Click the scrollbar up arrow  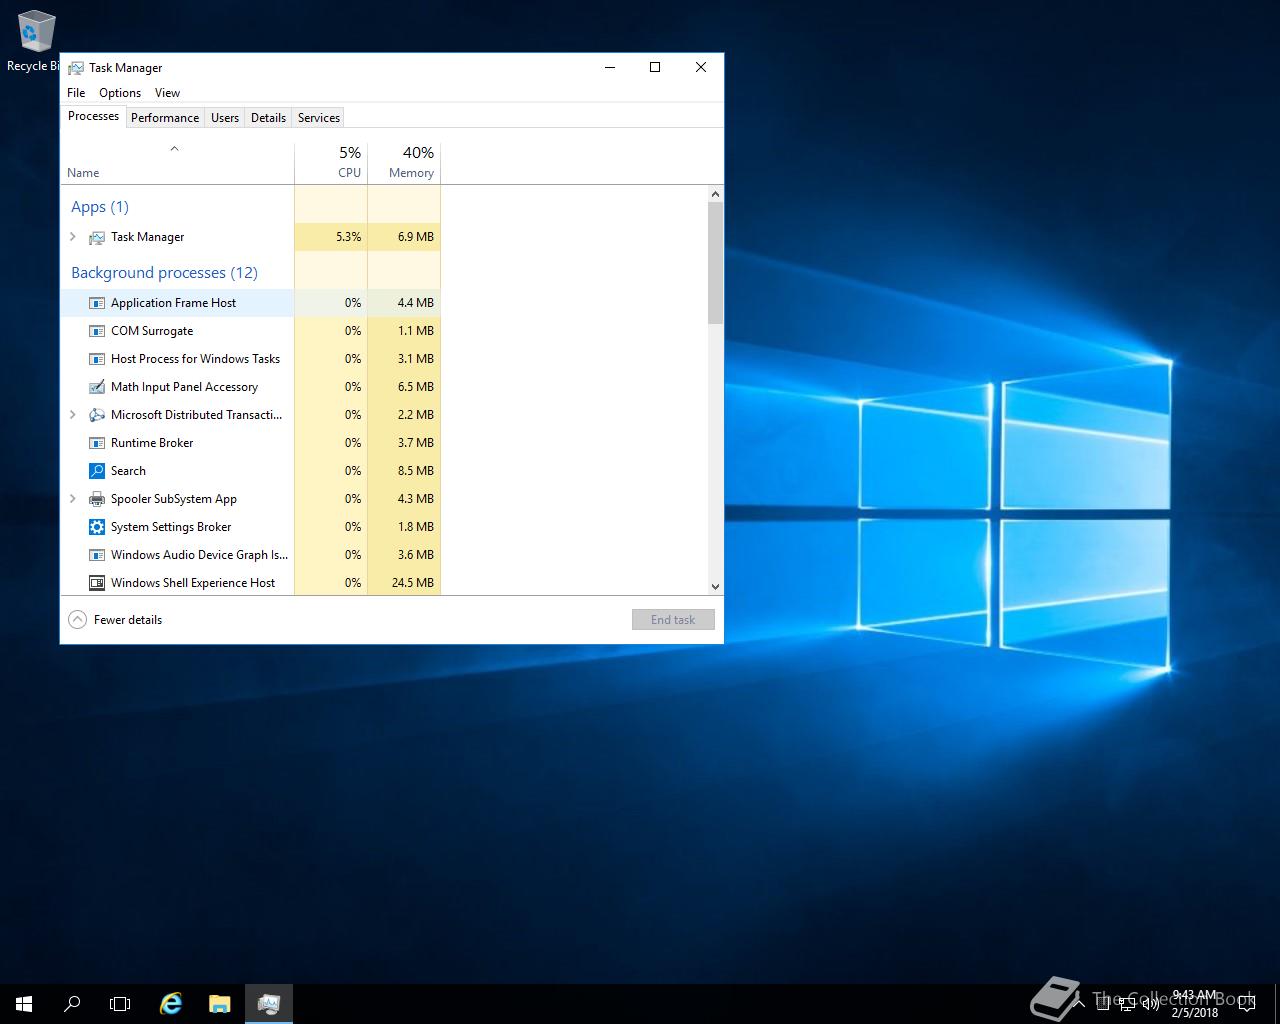point(715,193)
